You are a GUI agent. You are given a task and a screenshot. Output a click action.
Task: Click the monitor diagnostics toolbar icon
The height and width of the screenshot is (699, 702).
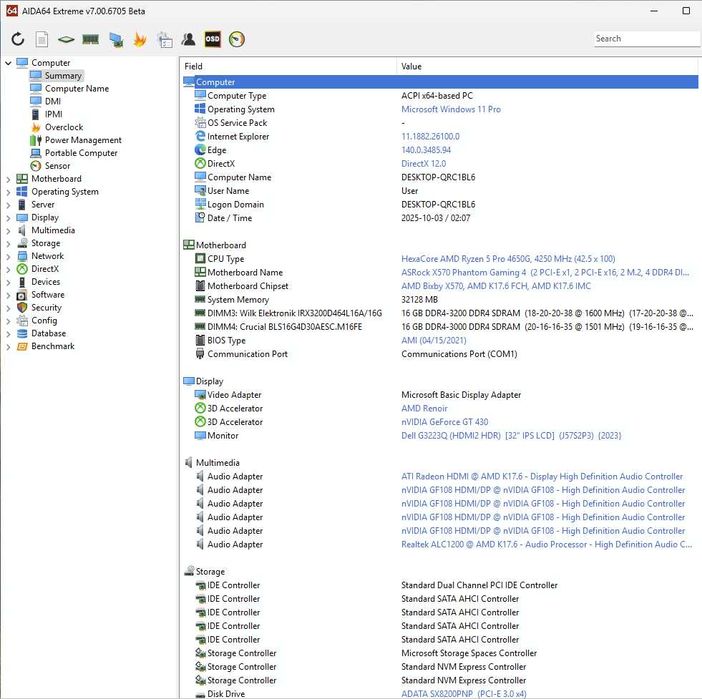pyautogui.click(x=116, y=39)
